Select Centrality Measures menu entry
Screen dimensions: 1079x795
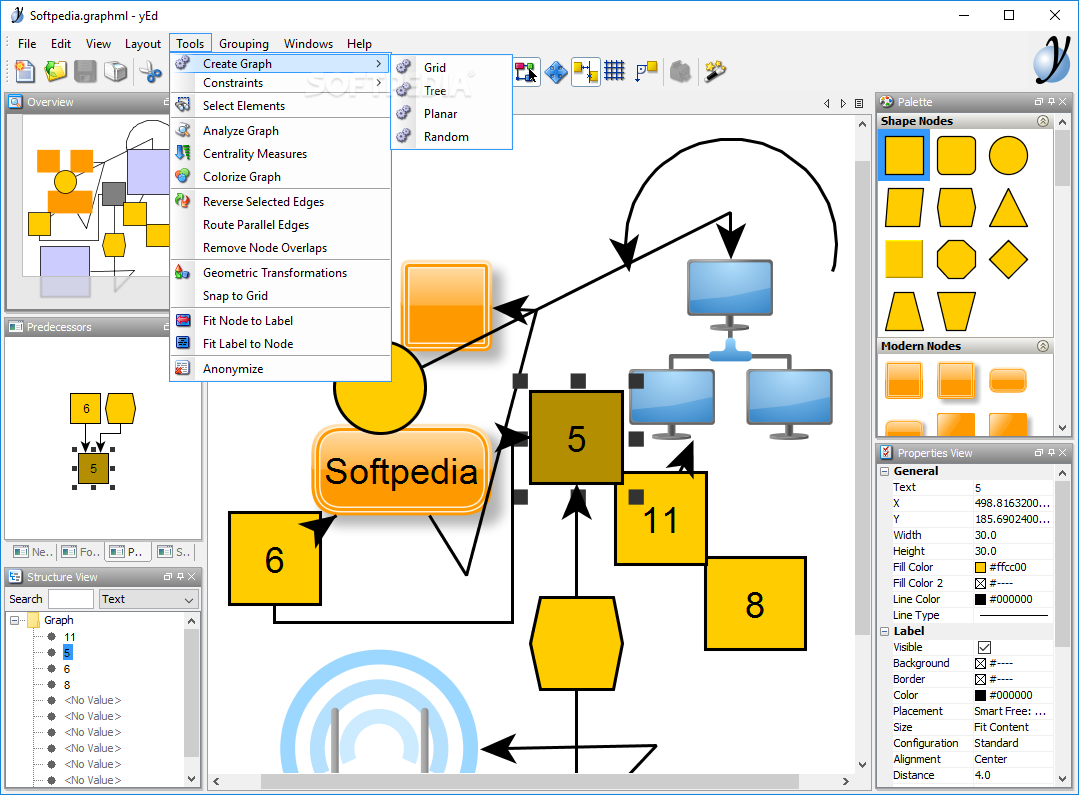tap(280, 153)
